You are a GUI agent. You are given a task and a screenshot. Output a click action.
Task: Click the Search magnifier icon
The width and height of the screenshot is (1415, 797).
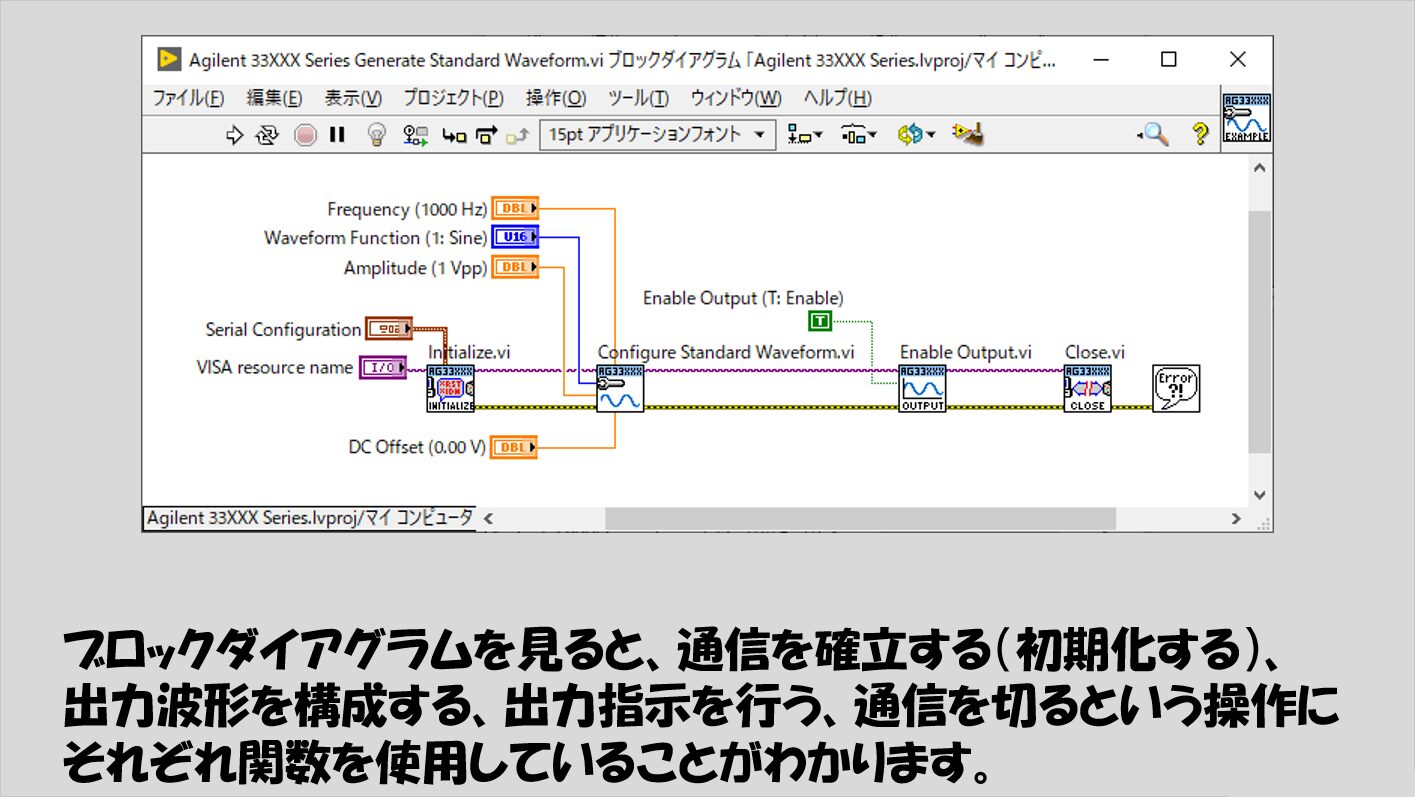1154,135
